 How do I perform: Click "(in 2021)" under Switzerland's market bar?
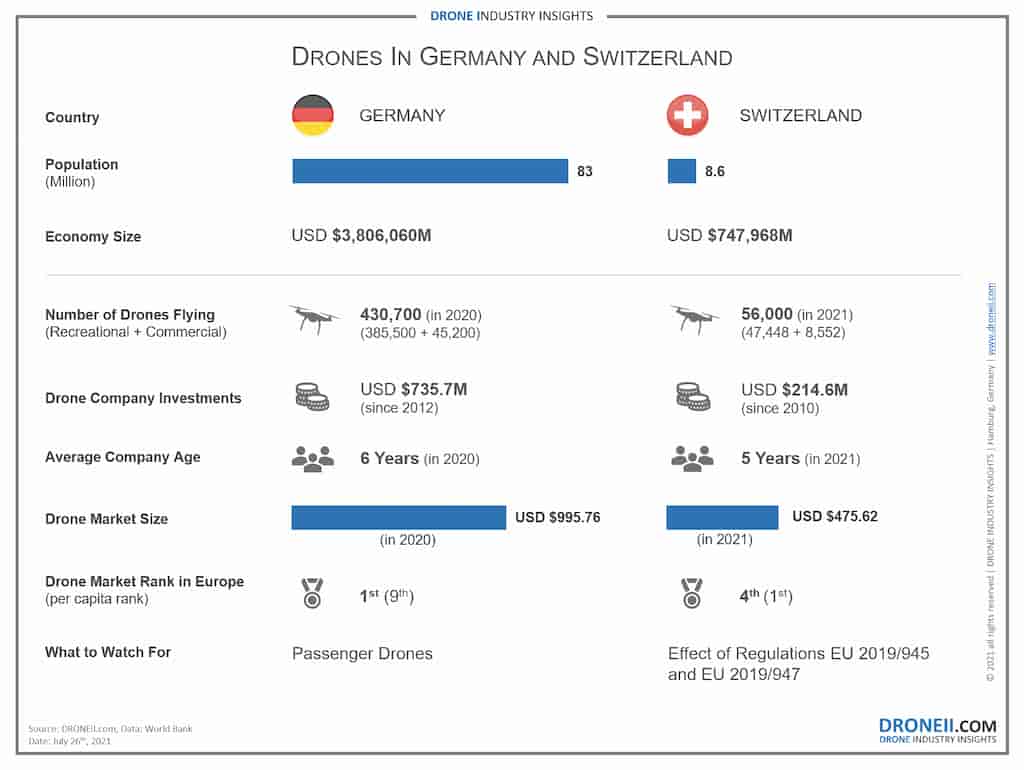coord(724,539)
